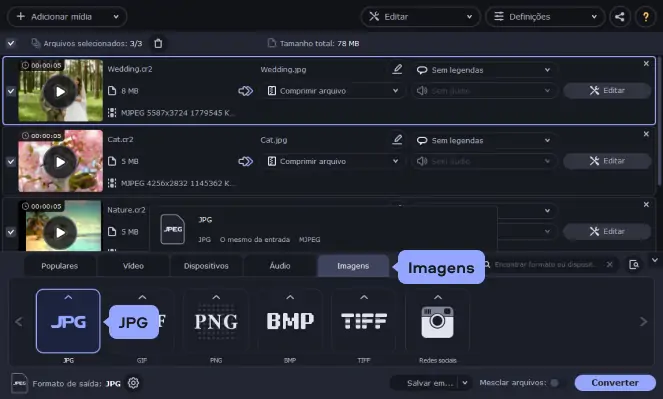Screen dimensions: 663x399
Task: Open help via question mark icon
Action: (646, 17)
